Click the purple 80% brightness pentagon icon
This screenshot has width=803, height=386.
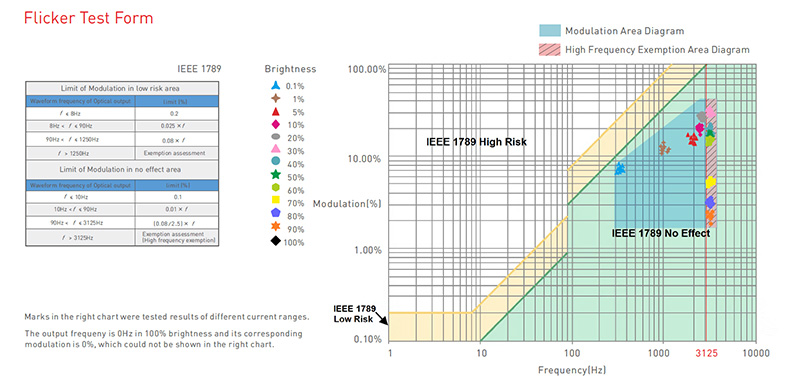click(x=276, y=216)
